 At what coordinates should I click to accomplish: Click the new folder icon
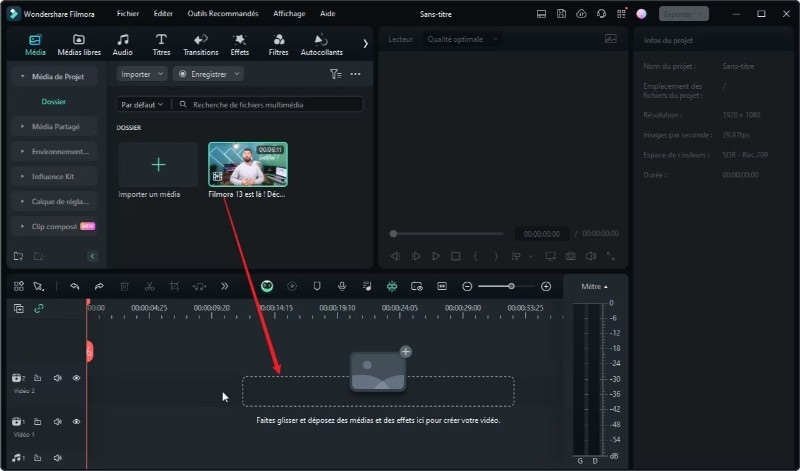coord(18,256)
